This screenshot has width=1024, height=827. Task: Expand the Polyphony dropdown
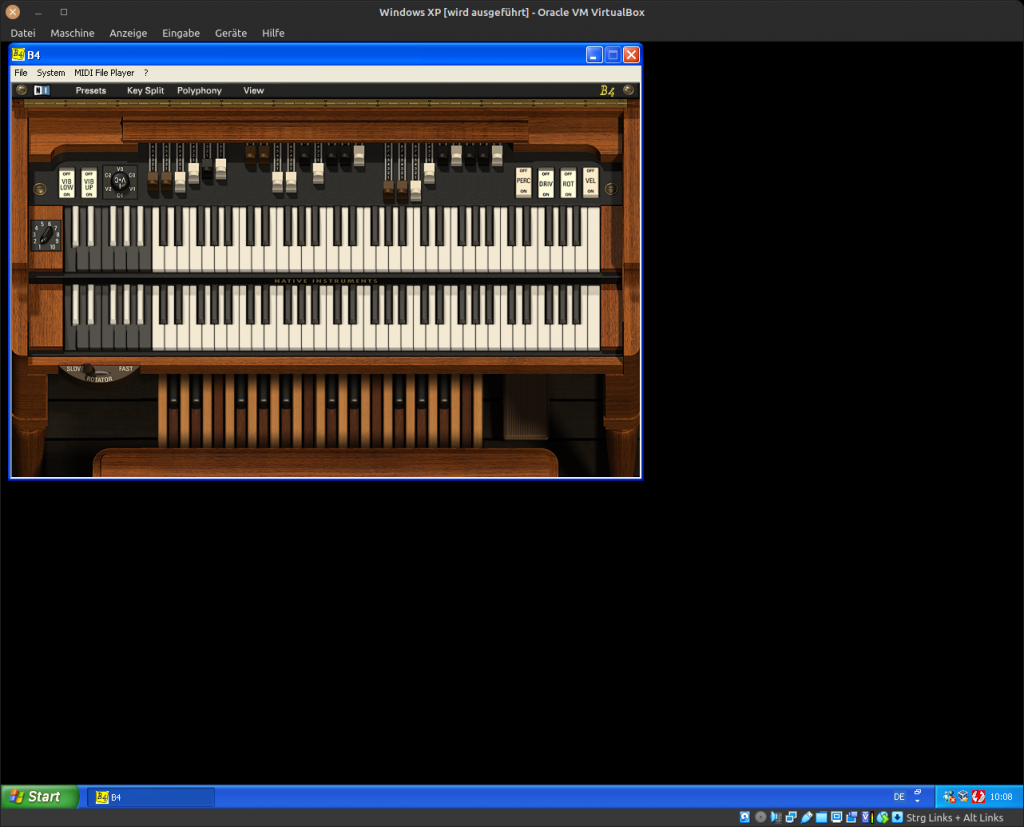[x=199, y=91]
